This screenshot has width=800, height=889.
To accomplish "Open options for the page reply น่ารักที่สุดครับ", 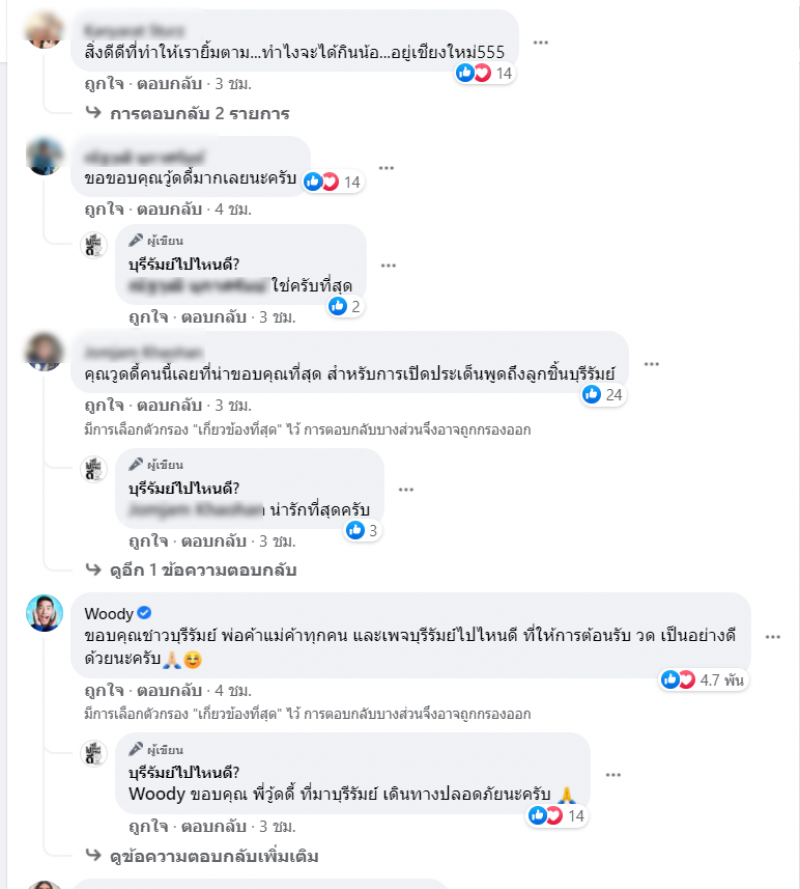I will (406, 490).
